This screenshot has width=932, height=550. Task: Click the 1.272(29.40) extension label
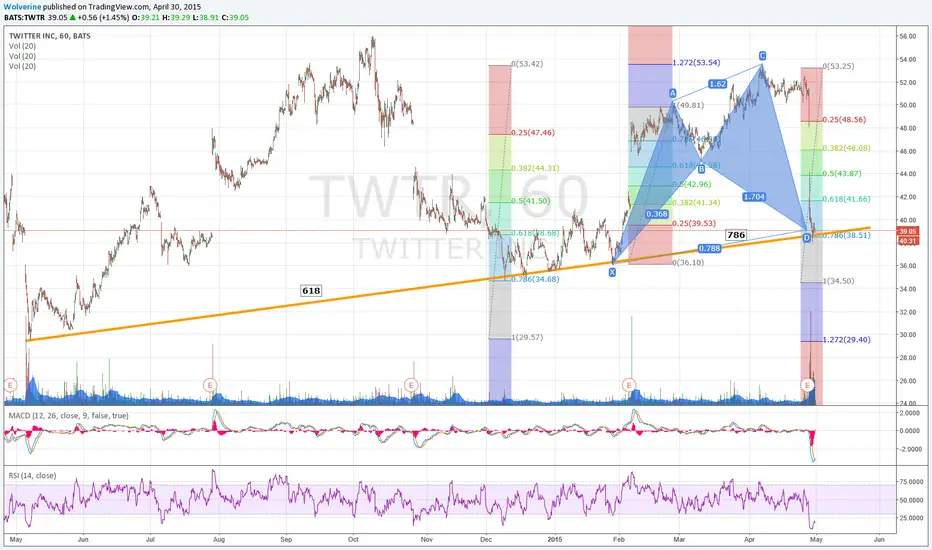tap(847, 340)
